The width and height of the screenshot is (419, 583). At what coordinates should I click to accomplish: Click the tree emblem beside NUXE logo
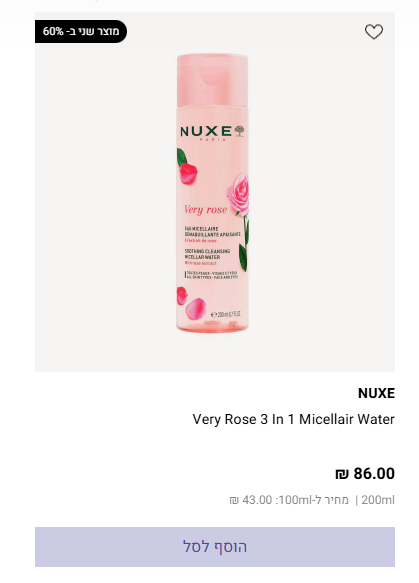pyautogui.click(x=239, y=131)
